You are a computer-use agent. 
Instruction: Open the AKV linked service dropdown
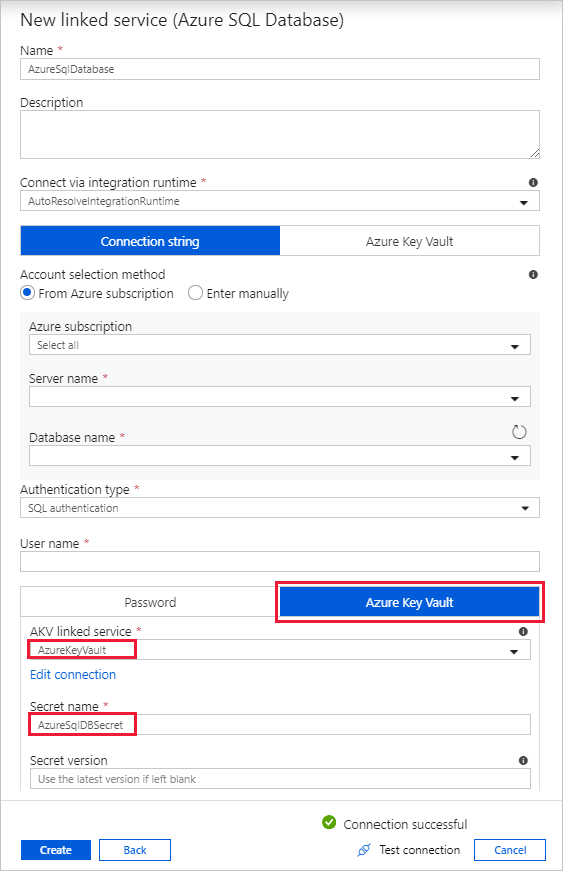[x=280, y=650]
